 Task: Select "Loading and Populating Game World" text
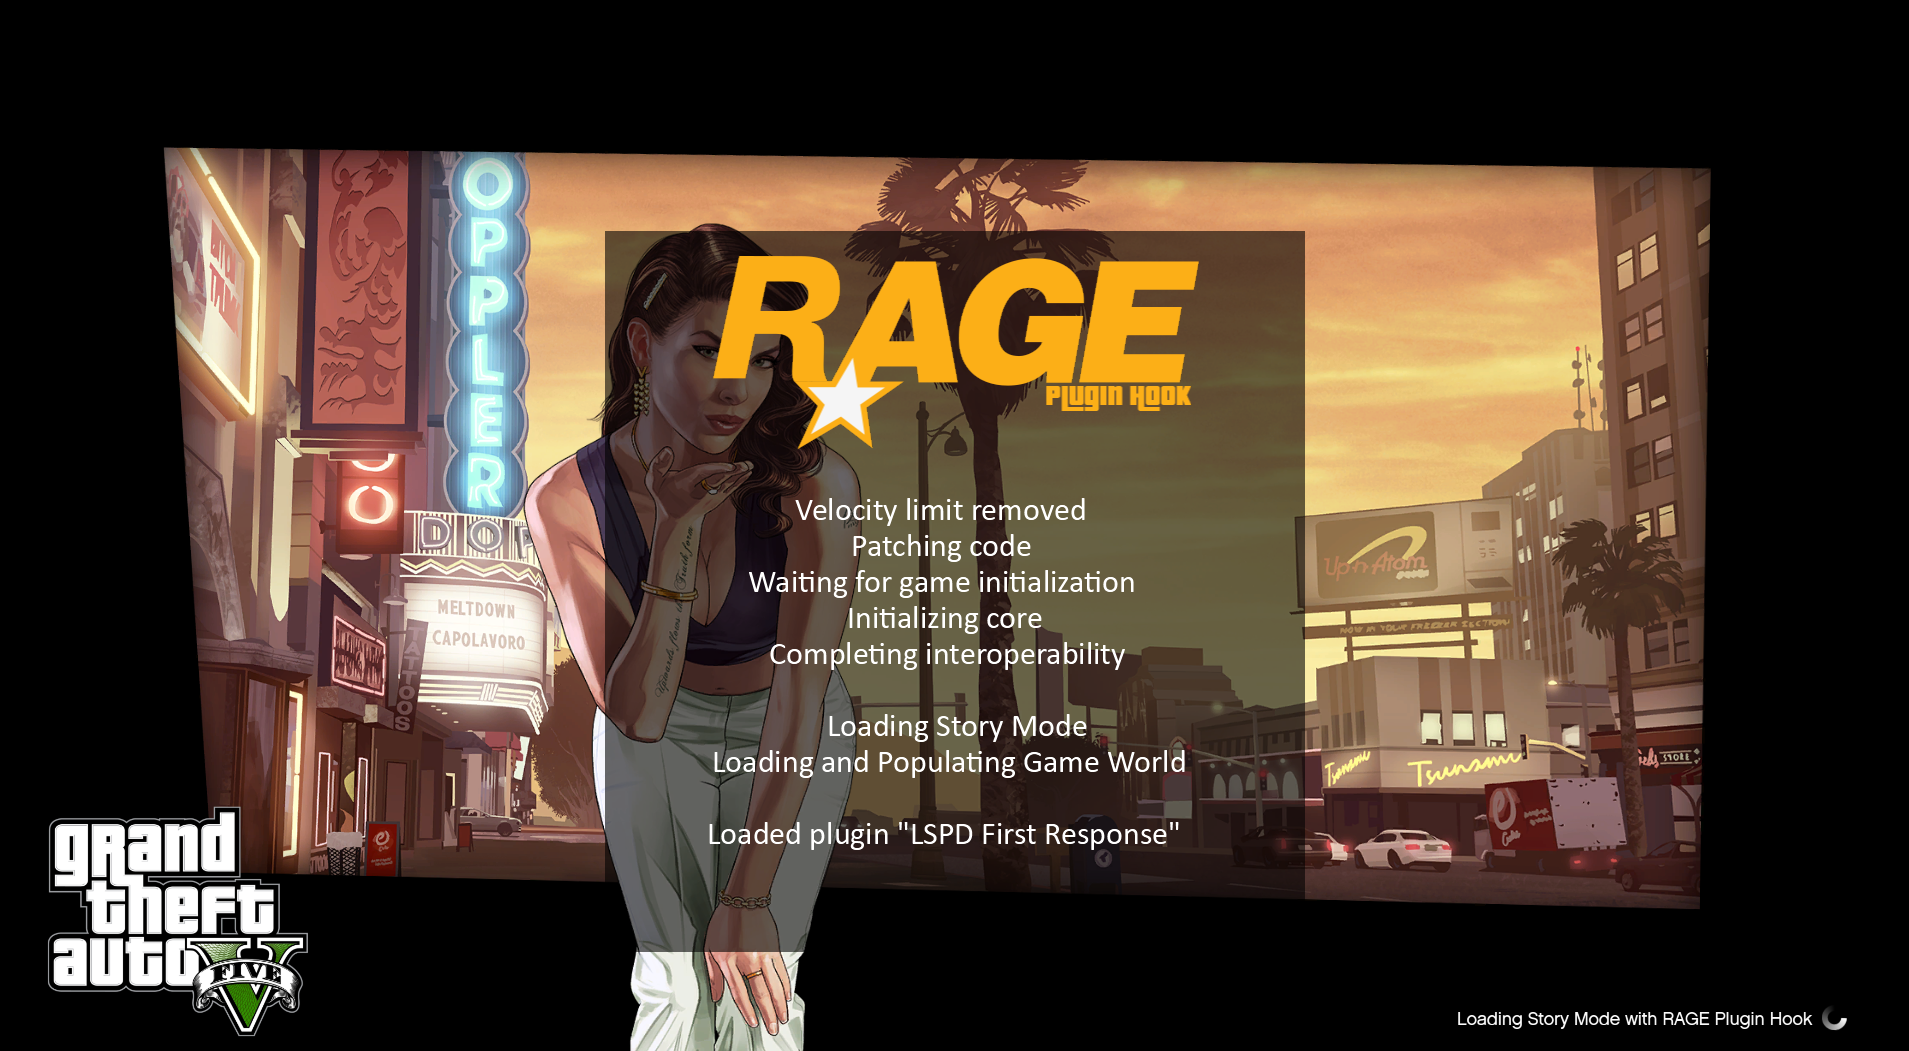(x=949, y=762)
